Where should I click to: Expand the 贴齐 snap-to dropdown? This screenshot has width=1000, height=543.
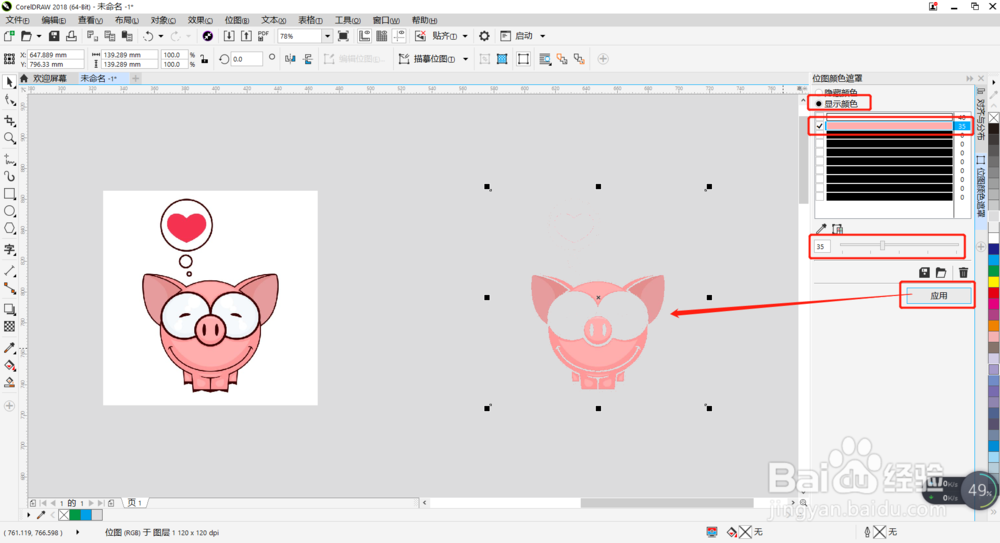point(465,36)
